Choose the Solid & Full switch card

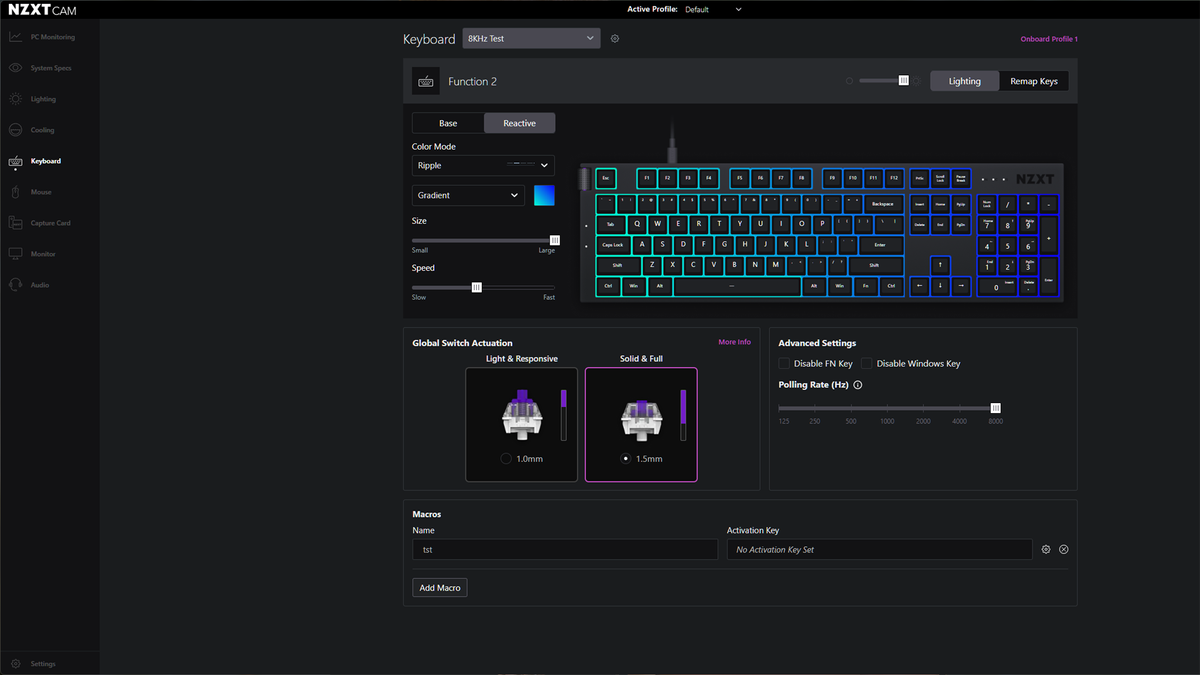click(x=641, y=424)
